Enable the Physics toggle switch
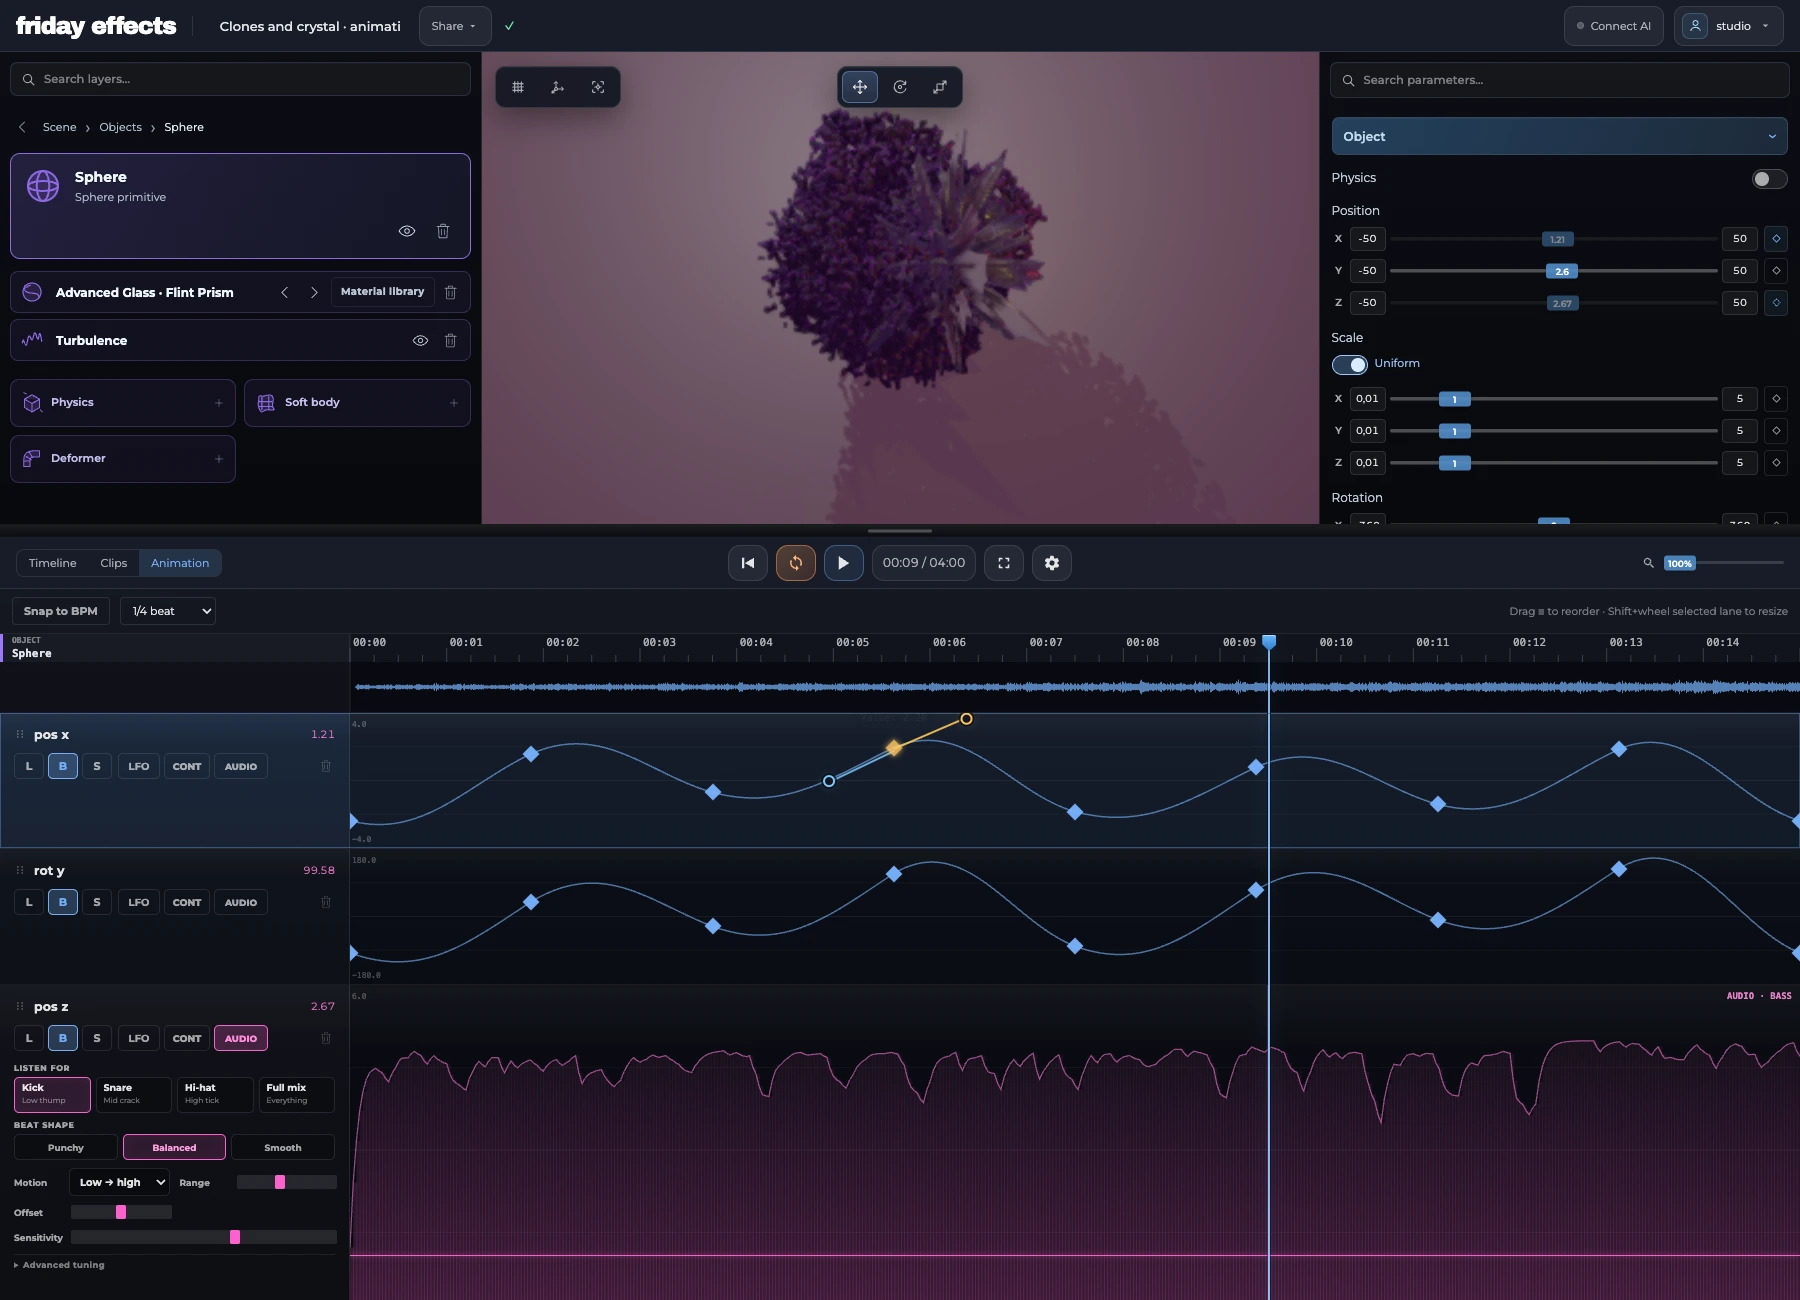 click(1769, 179)
